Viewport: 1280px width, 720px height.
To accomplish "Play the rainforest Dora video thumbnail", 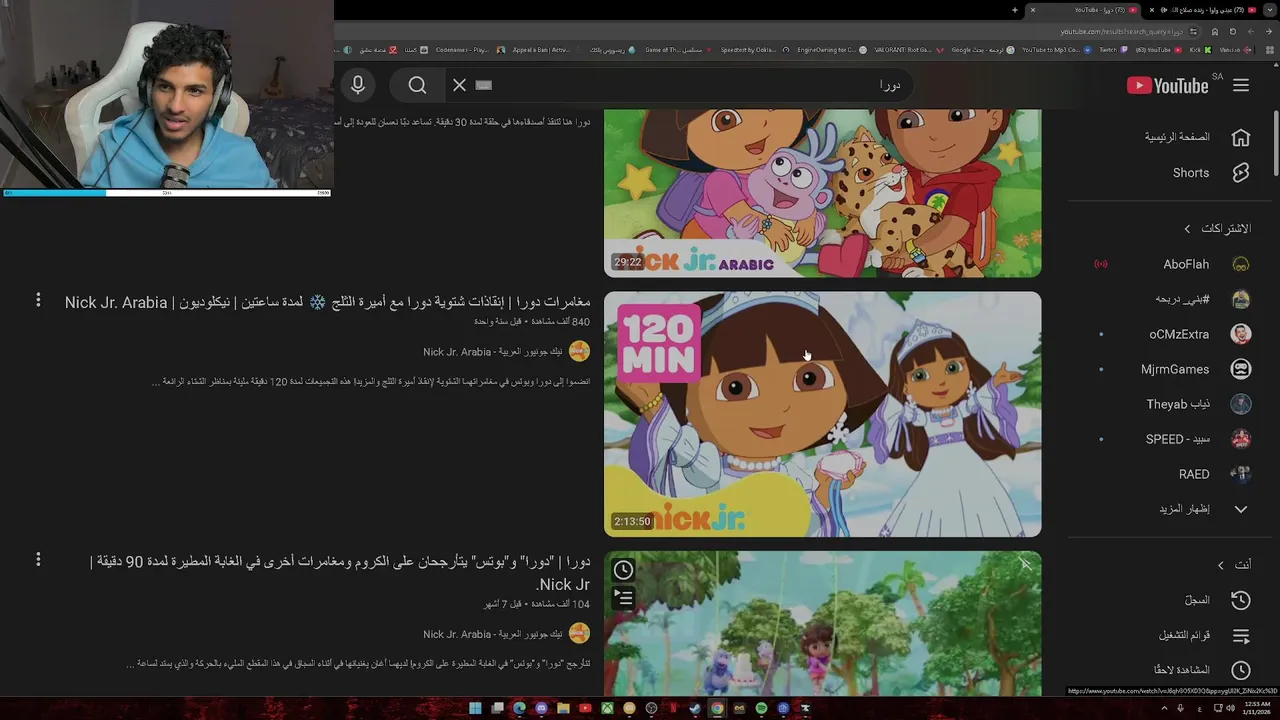I will click(x=822, y=623).
